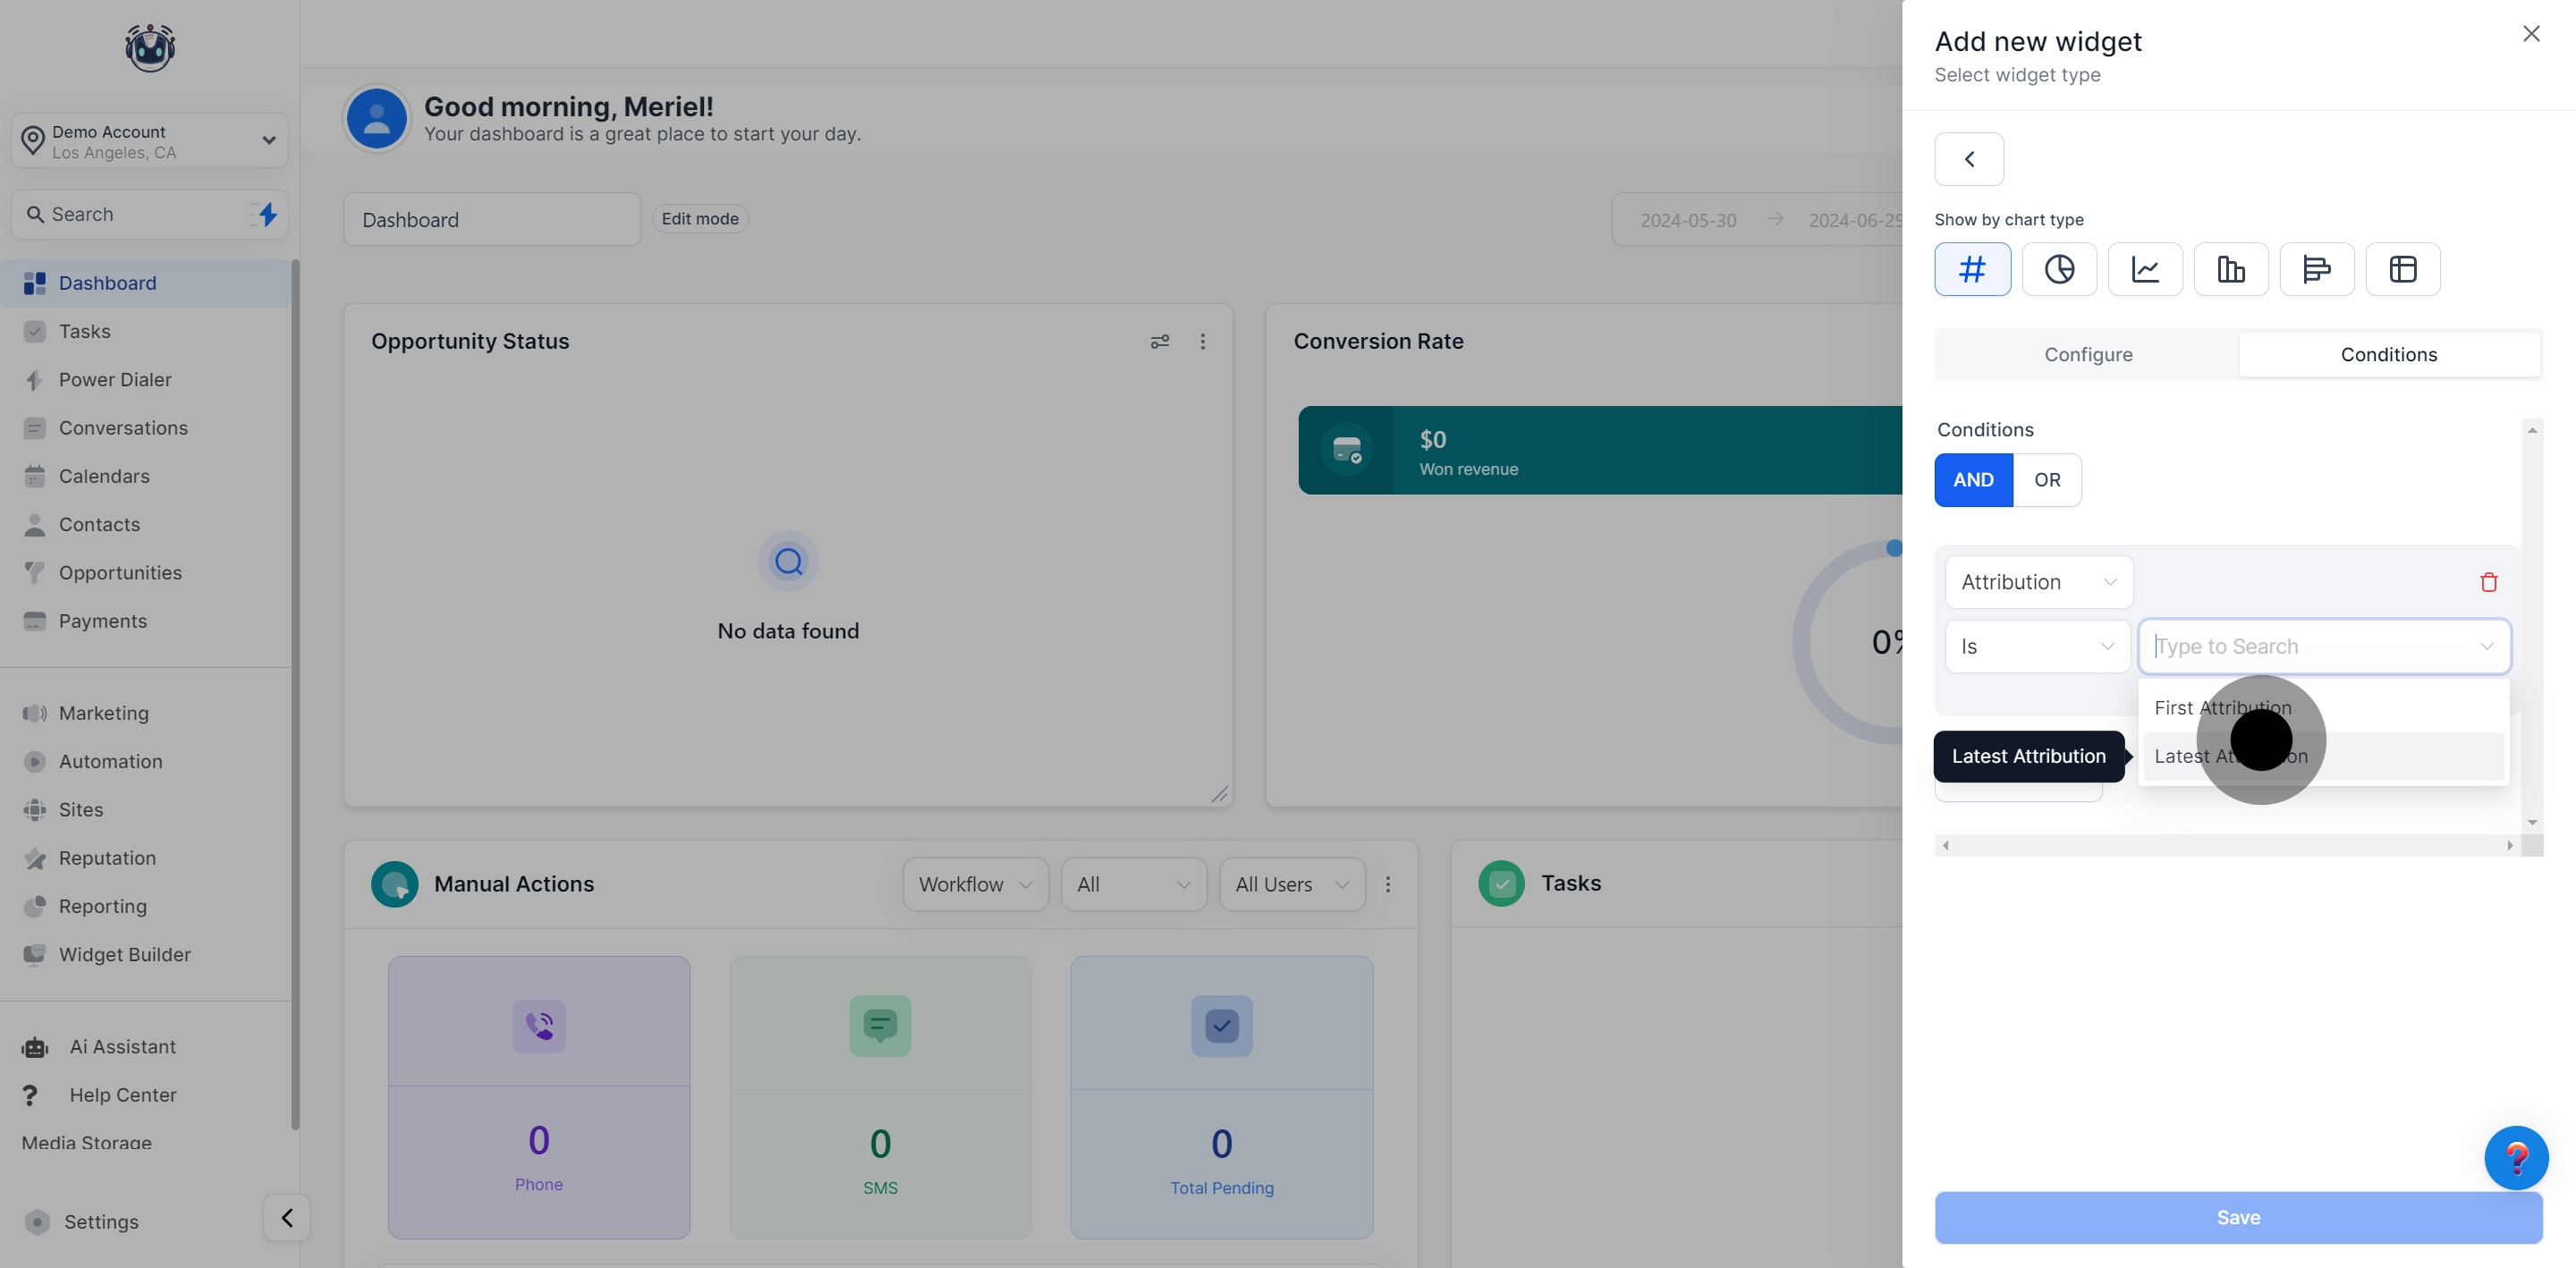
Task: Click the Save button
Action: (x=2237, y=1217)
